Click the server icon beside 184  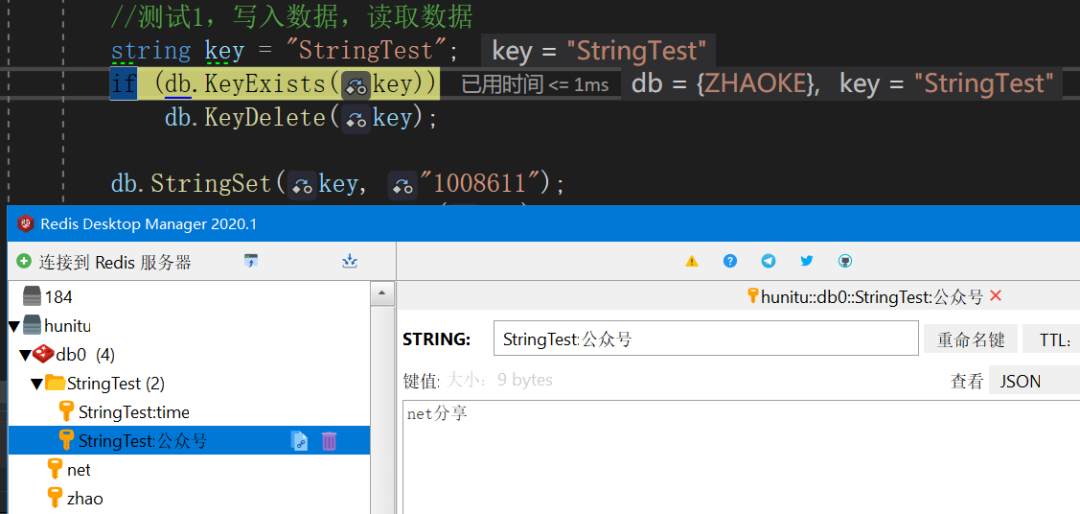coord(32,297)
